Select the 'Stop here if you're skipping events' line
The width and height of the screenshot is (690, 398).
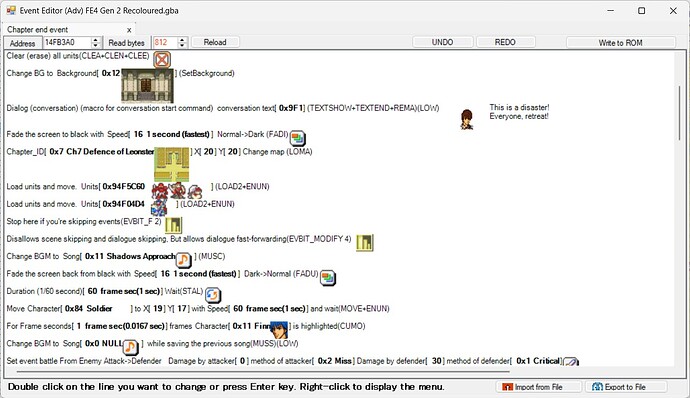[84, 221]
